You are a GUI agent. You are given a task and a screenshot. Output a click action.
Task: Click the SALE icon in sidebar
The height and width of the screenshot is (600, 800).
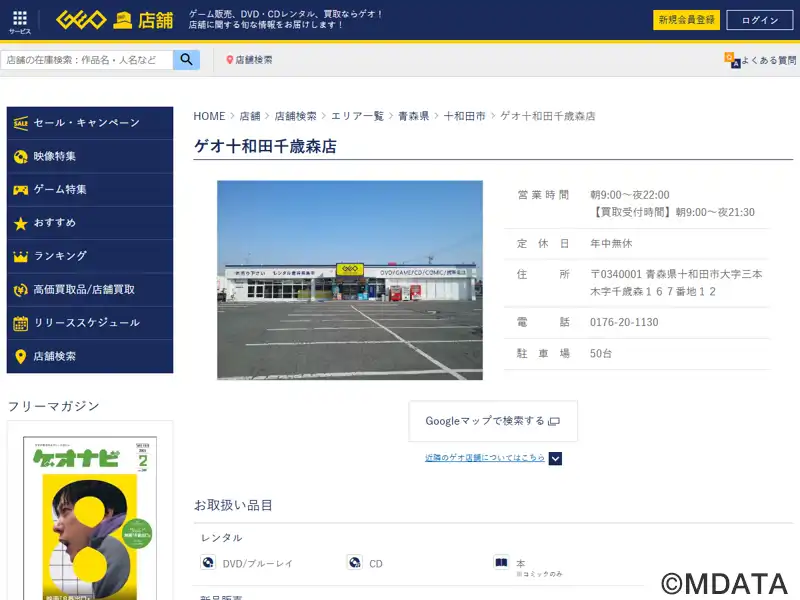click(20, 123)
